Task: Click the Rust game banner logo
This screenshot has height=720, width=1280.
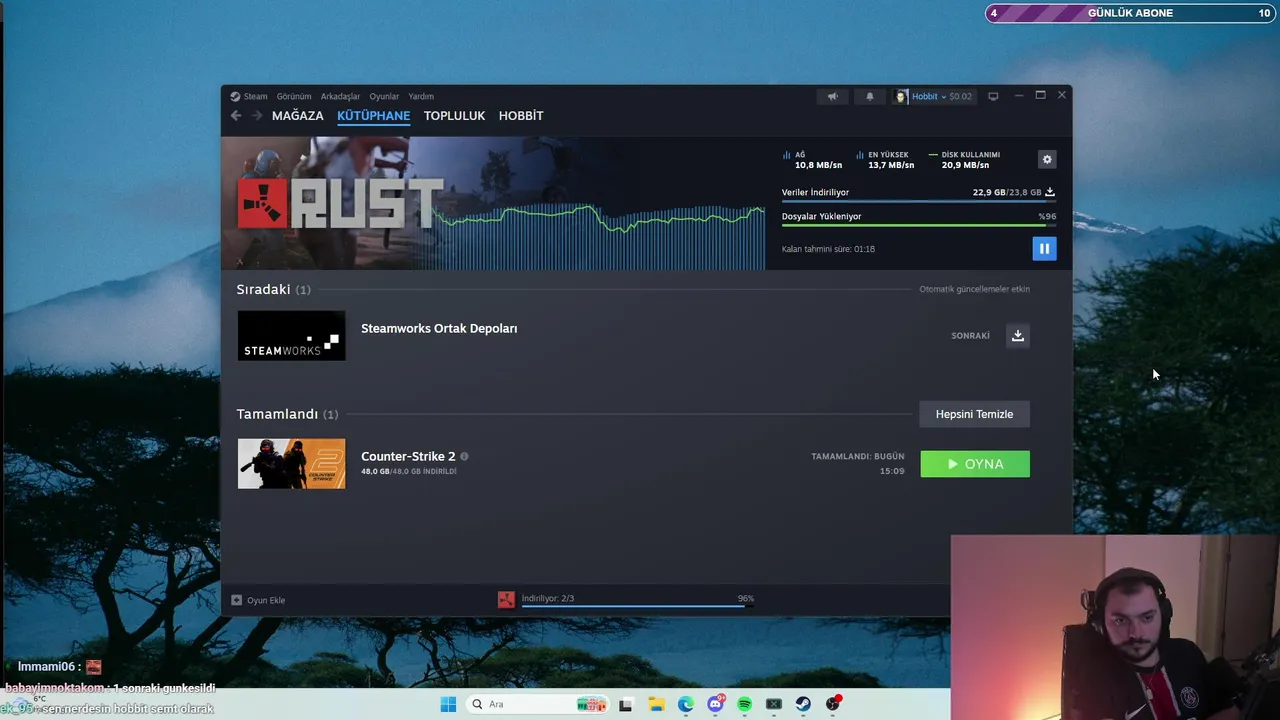Action: (x=340, y=203)
